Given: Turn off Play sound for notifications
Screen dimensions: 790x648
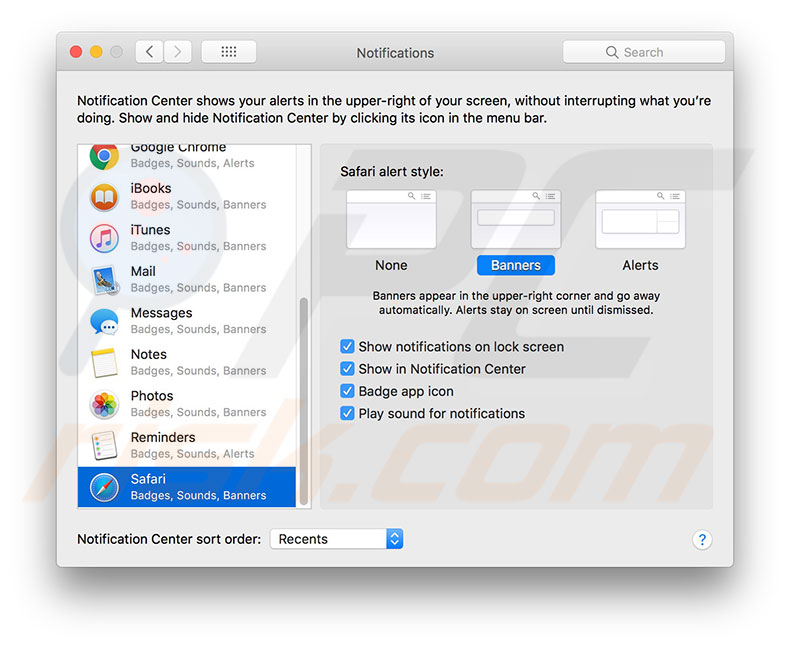Looking at the screenshot, I should [x=347, y=413].
